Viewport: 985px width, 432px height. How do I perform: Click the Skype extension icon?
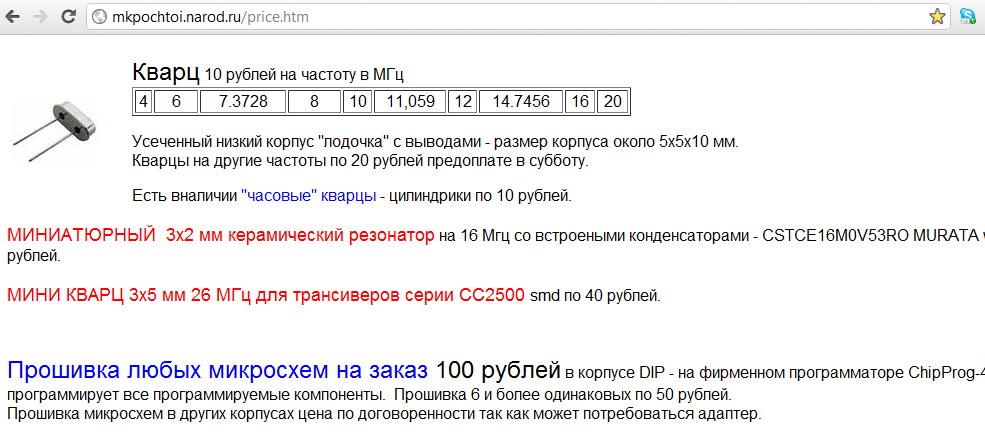point(968,17)
